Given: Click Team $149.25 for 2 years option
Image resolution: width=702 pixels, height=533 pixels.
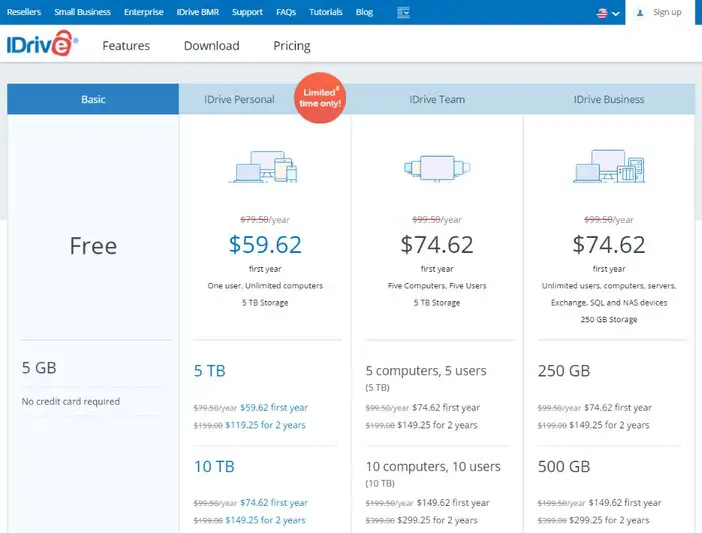Looking at the screenshot, I should coord(437,425).
